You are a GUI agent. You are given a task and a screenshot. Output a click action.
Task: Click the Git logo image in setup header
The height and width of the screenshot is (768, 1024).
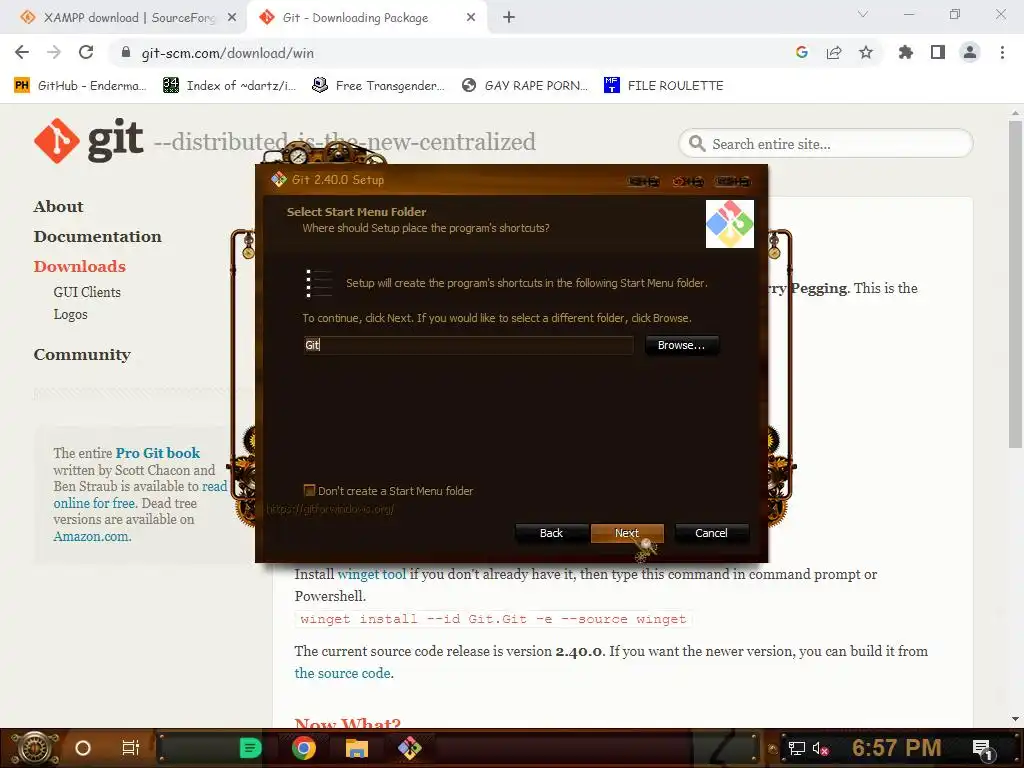coord(729,224)
